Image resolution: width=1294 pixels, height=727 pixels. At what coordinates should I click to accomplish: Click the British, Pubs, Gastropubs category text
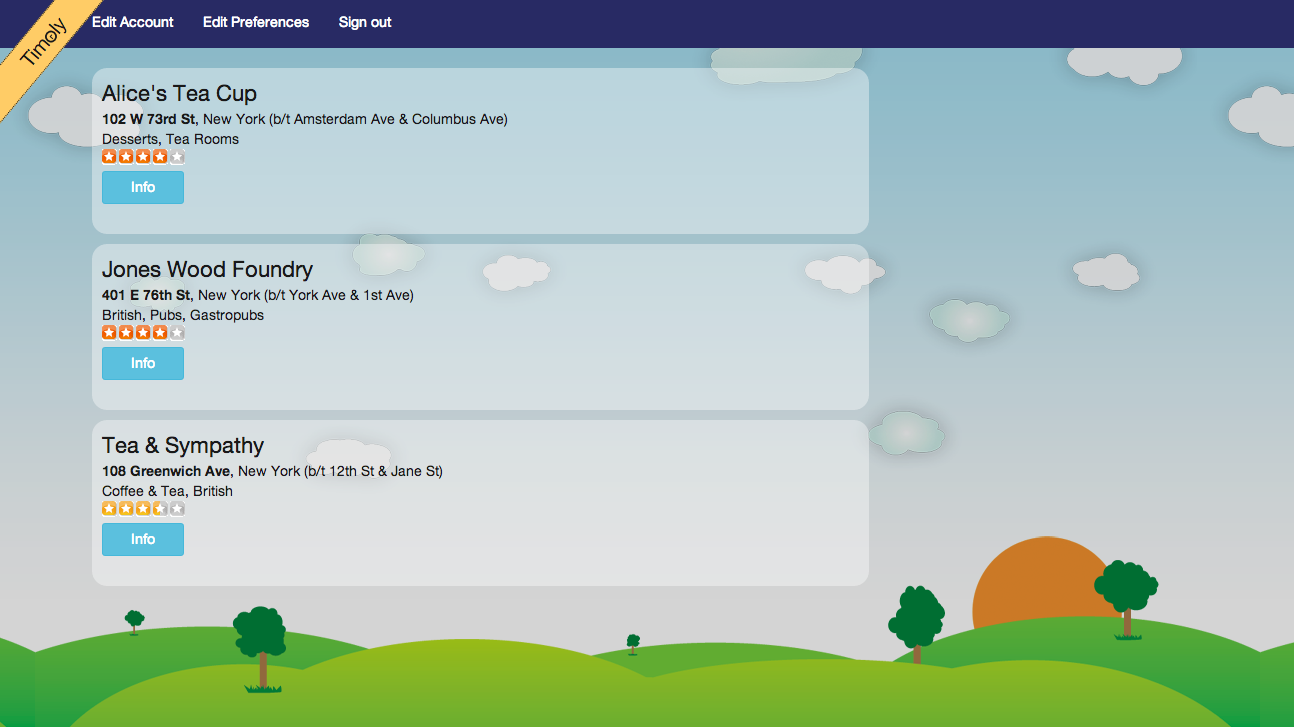click(183, 315)
